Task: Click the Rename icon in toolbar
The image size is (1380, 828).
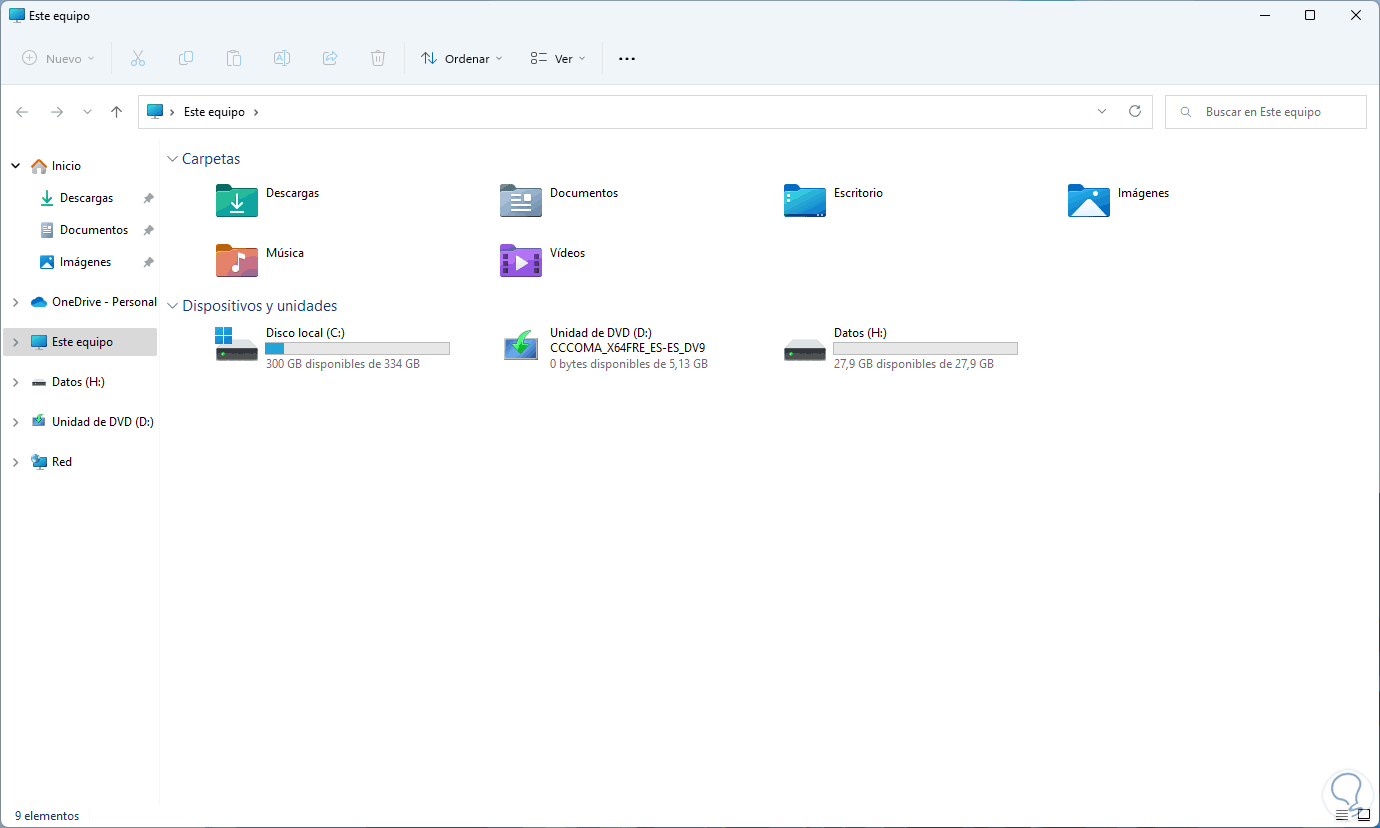Action: [x=282, y=59]
